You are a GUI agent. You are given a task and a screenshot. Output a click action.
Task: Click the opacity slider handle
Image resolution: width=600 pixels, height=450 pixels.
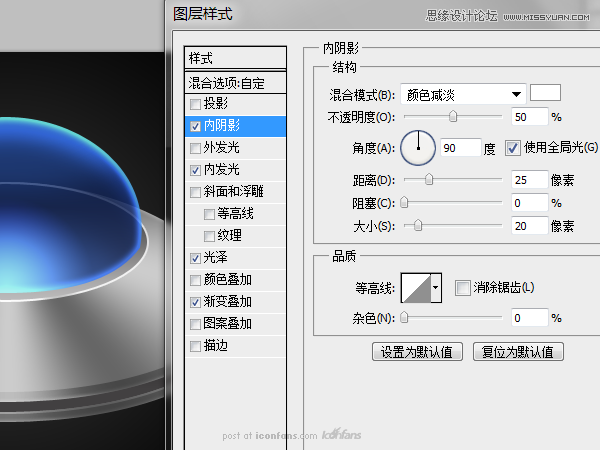453,117
